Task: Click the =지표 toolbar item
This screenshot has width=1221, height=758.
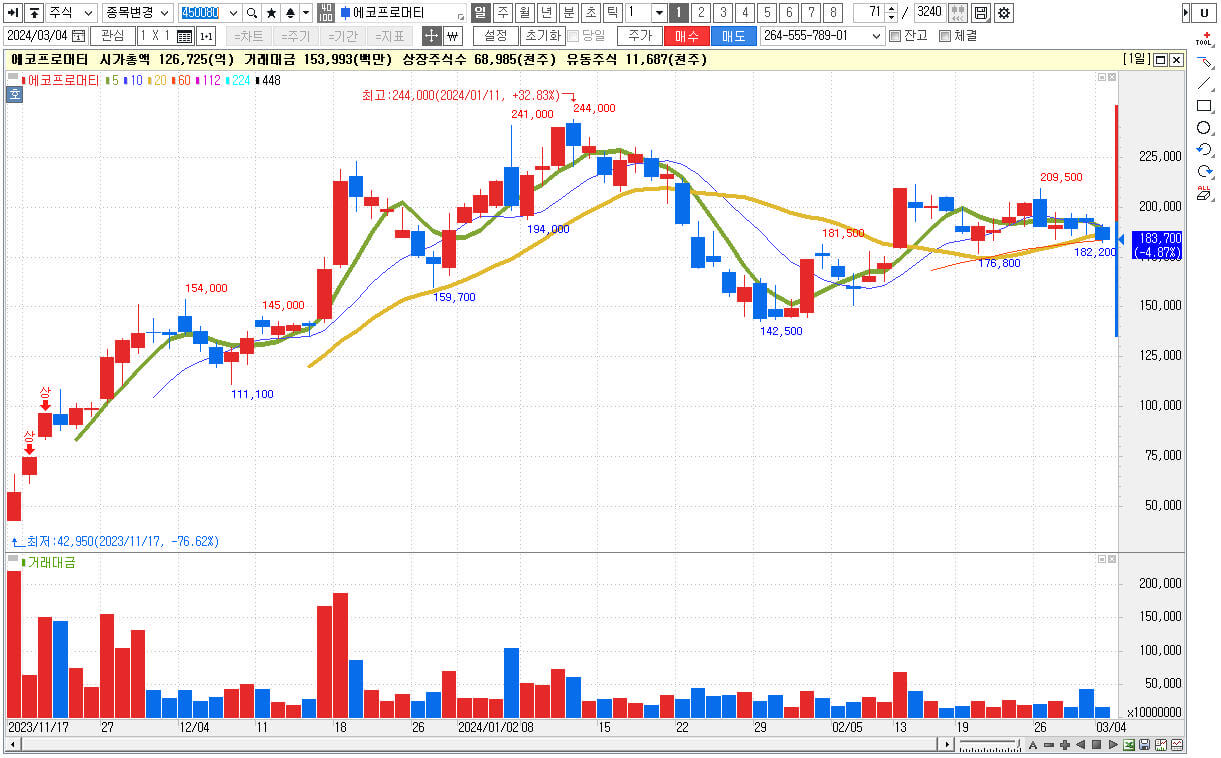Action: [x=391, y=36]
